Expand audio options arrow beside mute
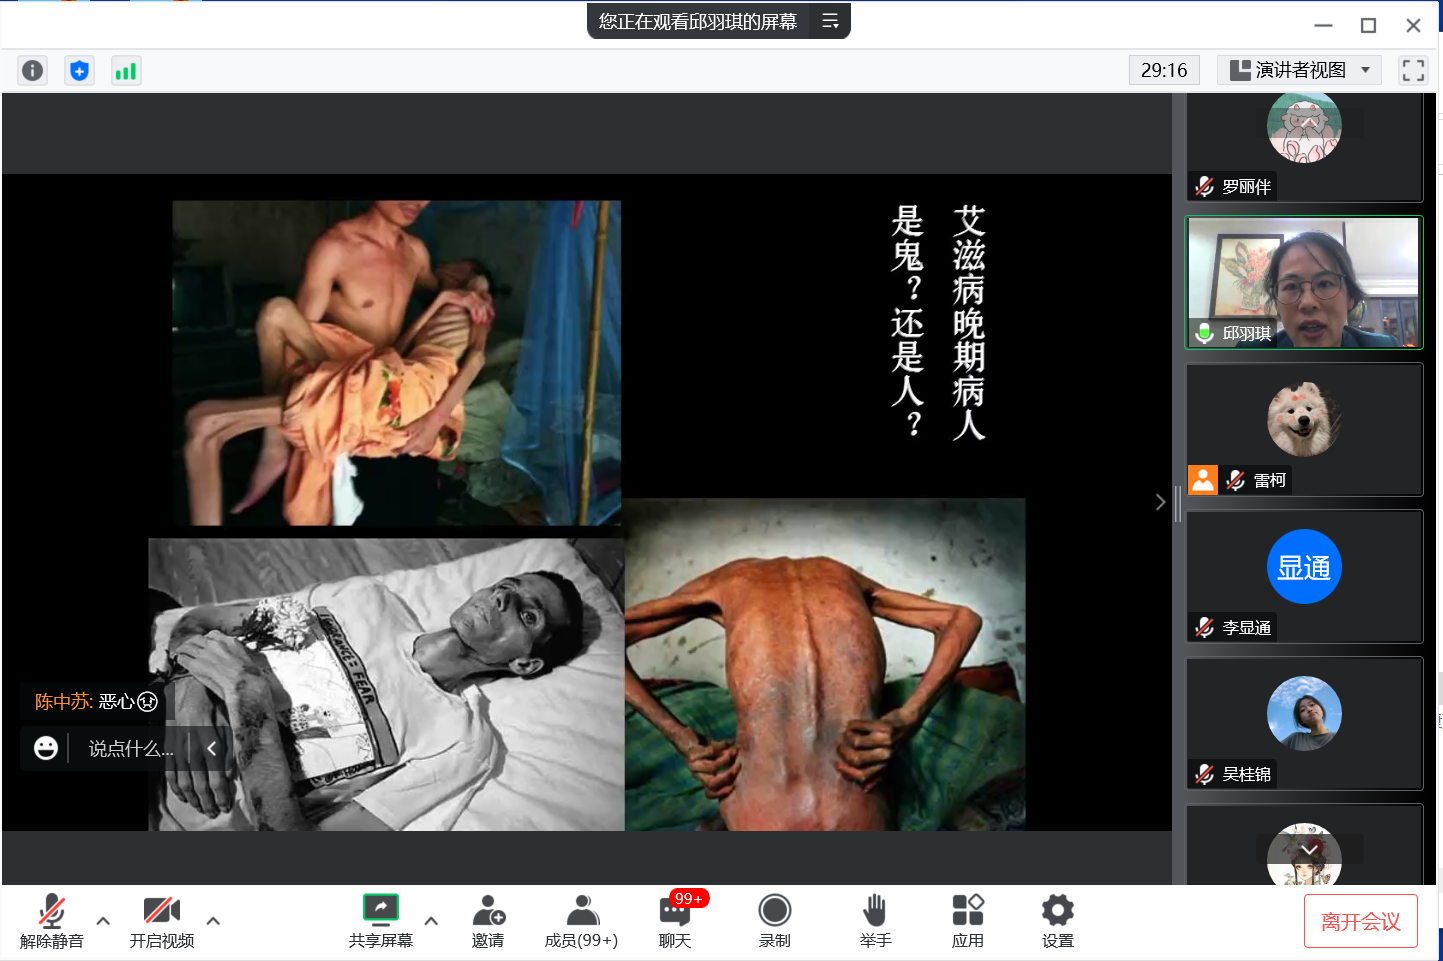Viewport: 1443px width, 961px height. pos(103,921)
